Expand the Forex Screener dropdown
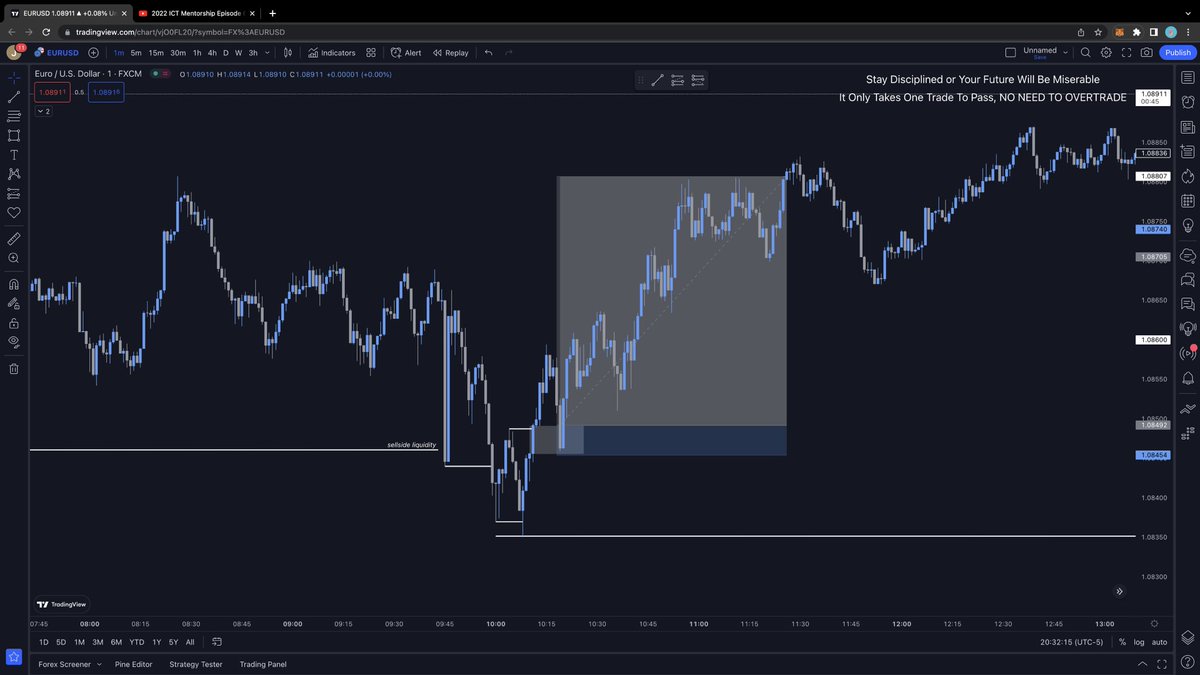The image size is (1200, 675). pyautogui.click(x=99, y=664)
